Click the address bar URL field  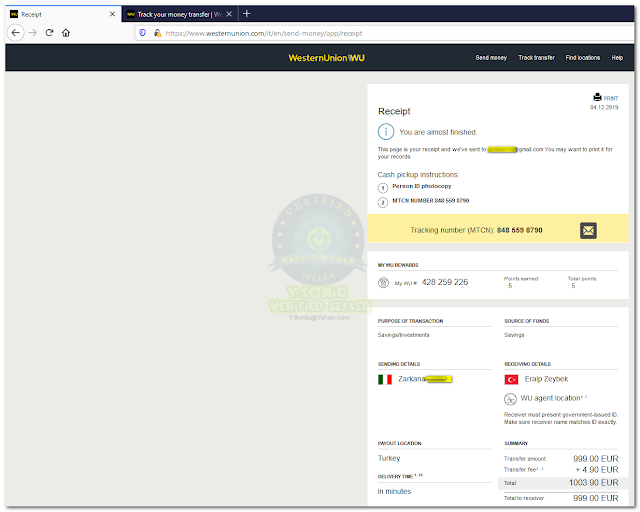coord(384,33)
